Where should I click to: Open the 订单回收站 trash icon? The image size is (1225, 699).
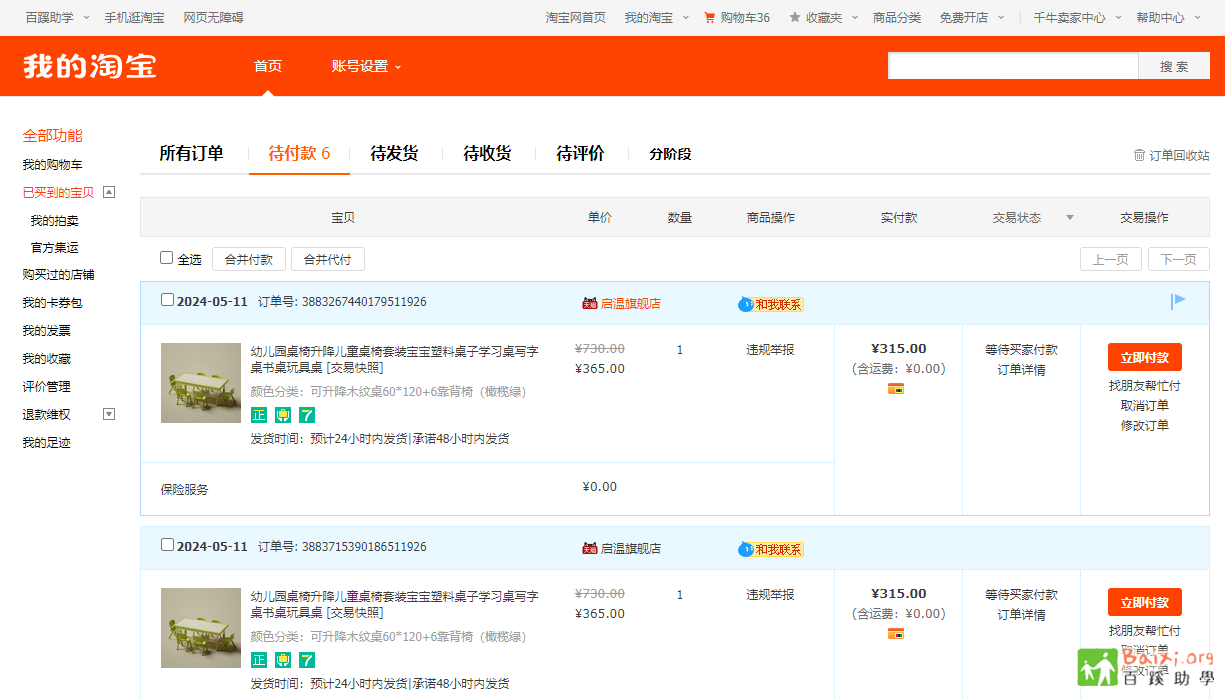[x=1139, y=155]
